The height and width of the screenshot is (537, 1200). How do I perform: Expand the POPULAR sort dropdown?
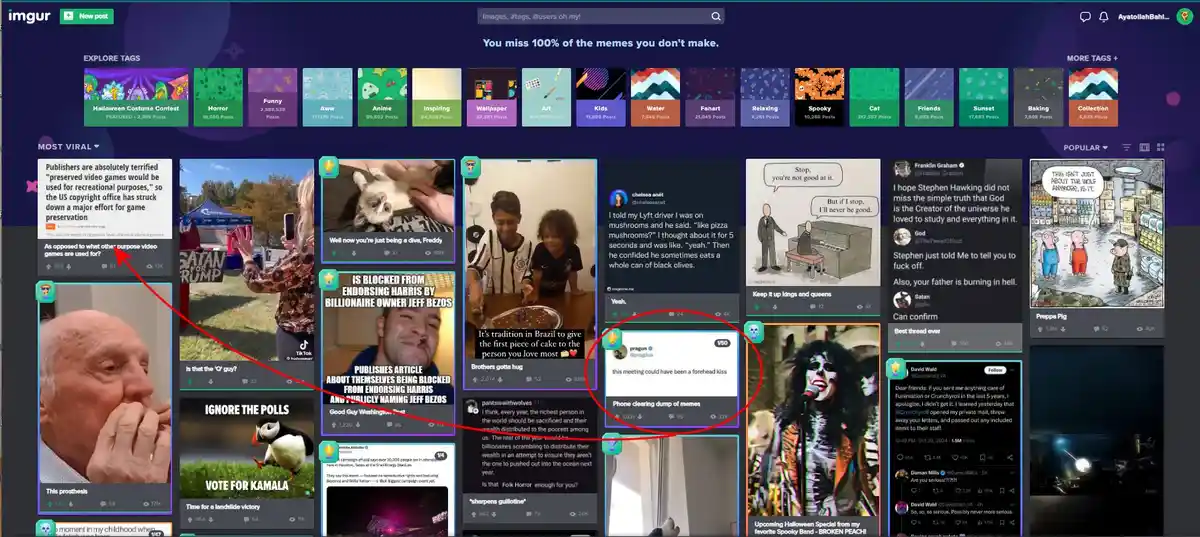1086,147
